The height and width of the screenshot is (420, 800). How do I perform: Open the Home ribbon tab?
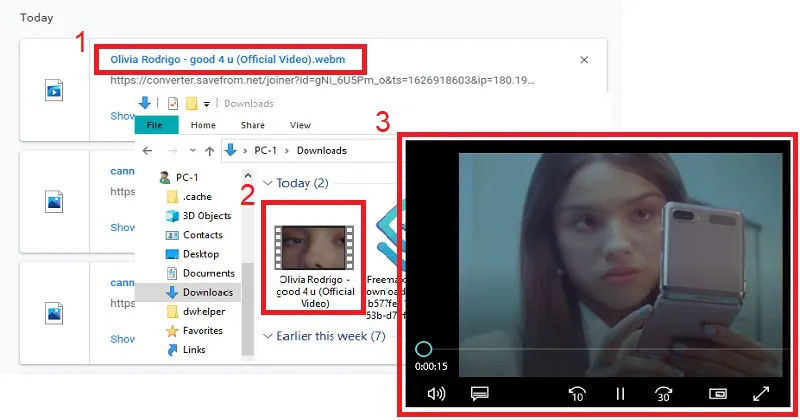pyautogui.click(x=203, y=125)
